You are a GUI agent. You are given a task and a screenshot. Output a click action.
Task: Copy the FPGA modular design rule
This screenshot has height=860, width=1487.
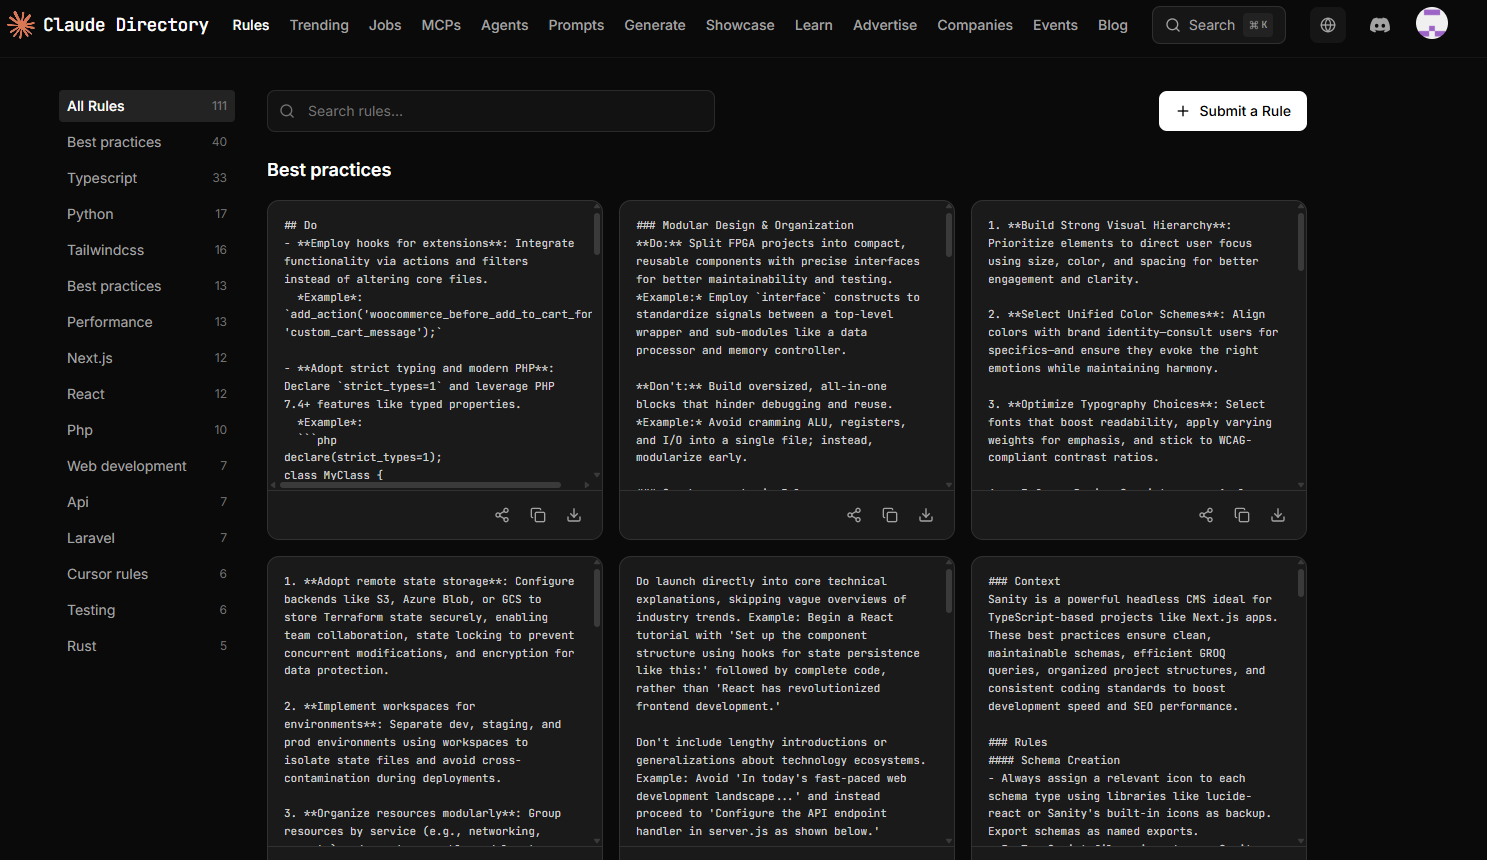tap(890, 514)
